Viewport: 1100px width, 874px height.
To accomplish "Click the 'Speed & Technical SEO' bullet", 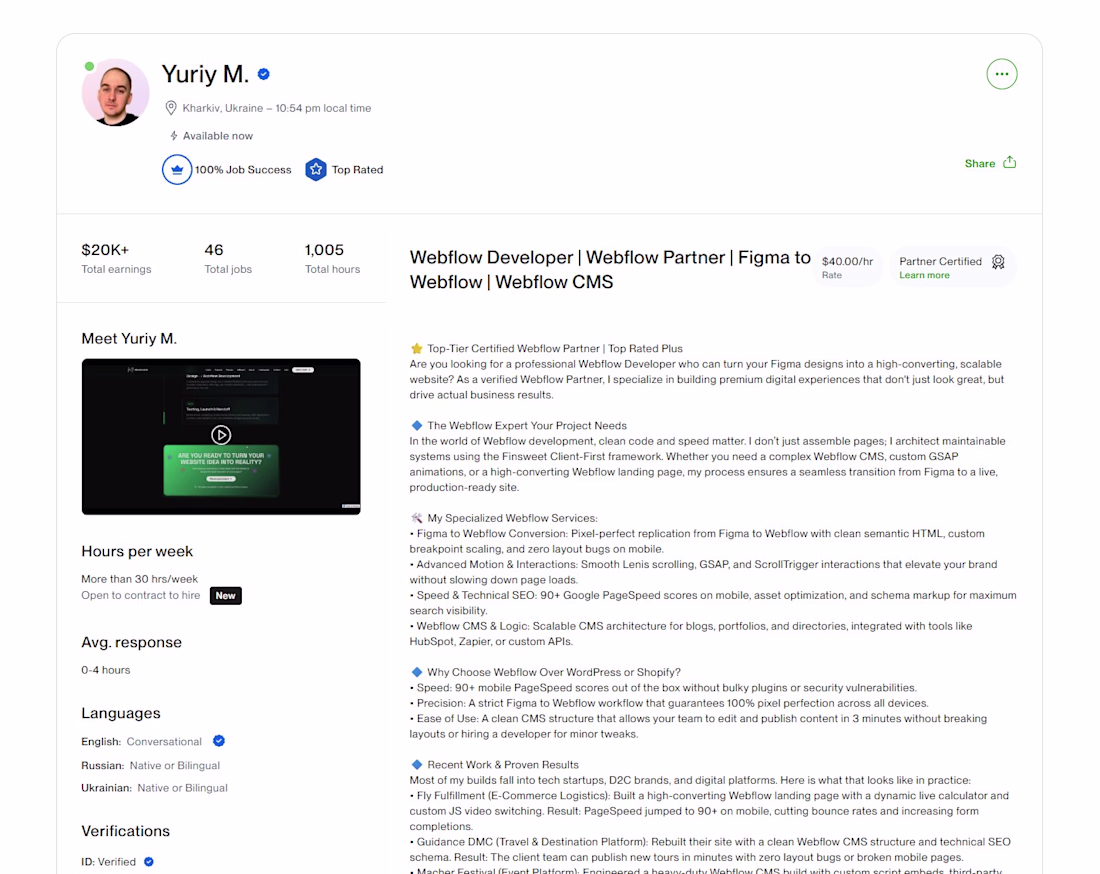I will [713, 603].
